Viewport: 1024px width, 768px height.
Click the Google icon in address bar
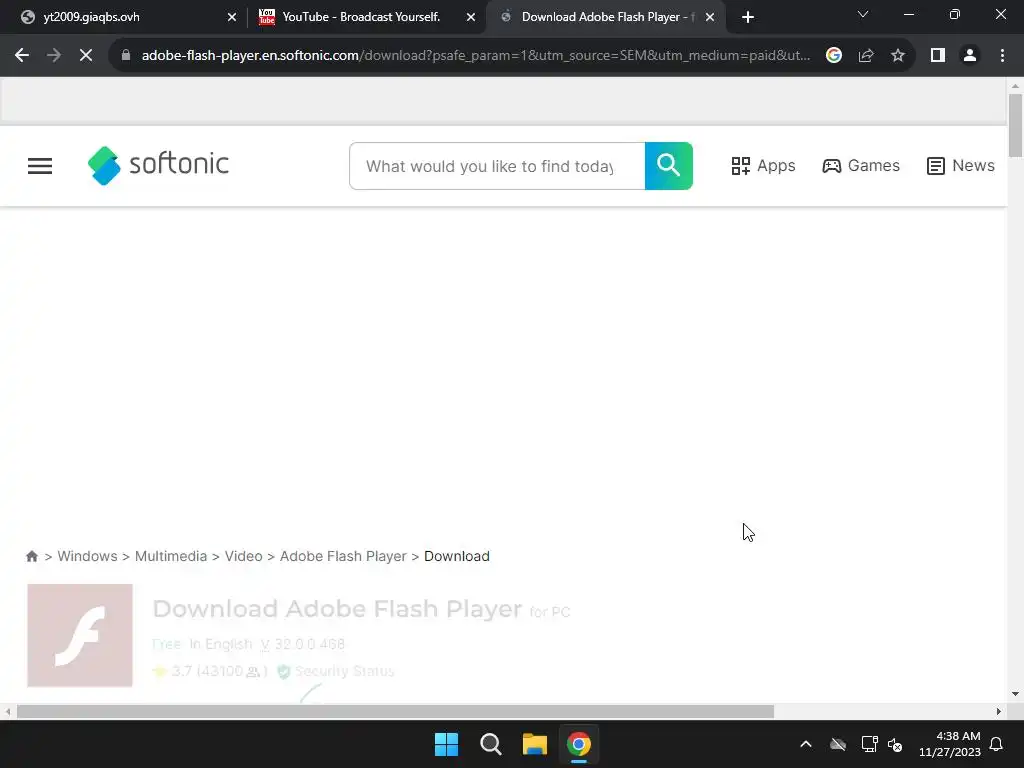(x=834, y=56)
